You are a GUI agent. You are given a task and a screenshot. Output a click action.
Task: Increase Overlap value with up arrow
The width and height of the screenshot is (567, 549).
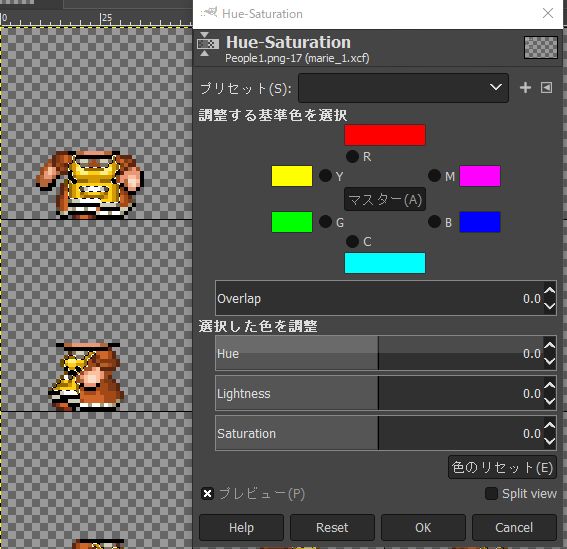550,290
